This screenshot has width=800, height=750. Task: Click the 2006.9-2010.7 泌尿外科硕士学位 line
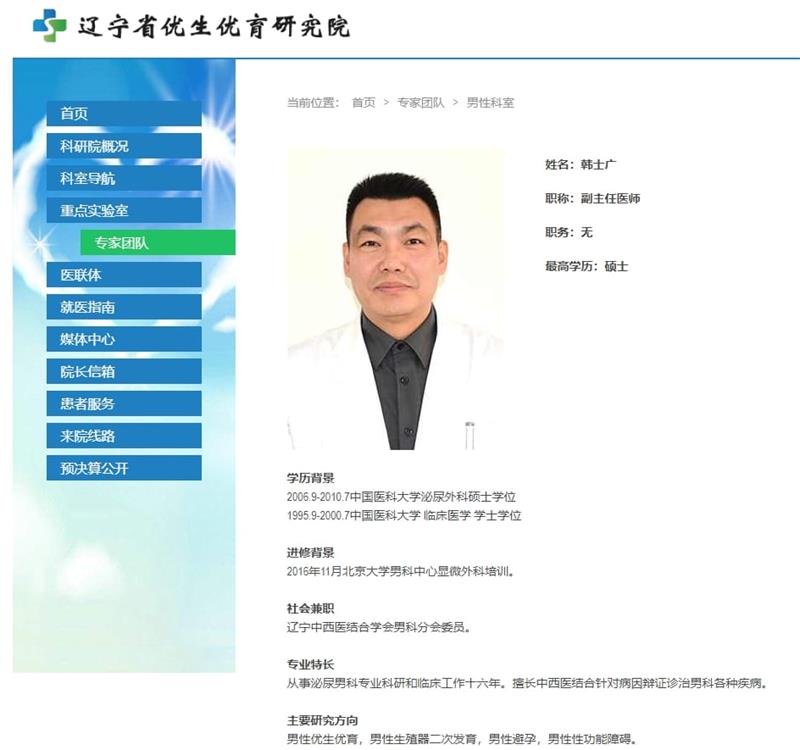402,497
